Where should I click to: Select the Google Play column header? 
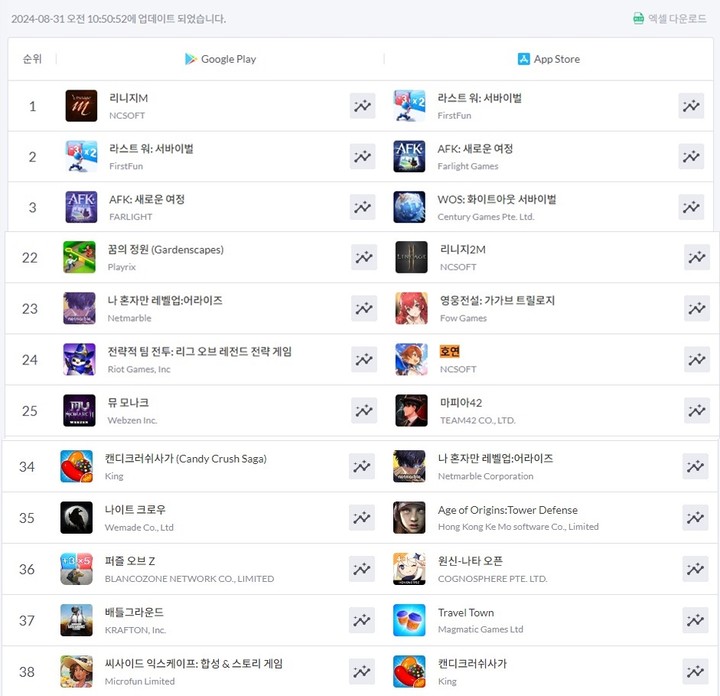click(x=220, y=59)
